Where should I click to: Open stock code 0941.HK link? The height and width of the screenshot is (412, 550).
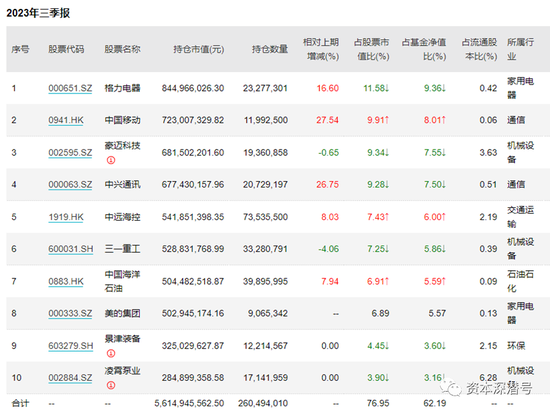tap(66, 120)
